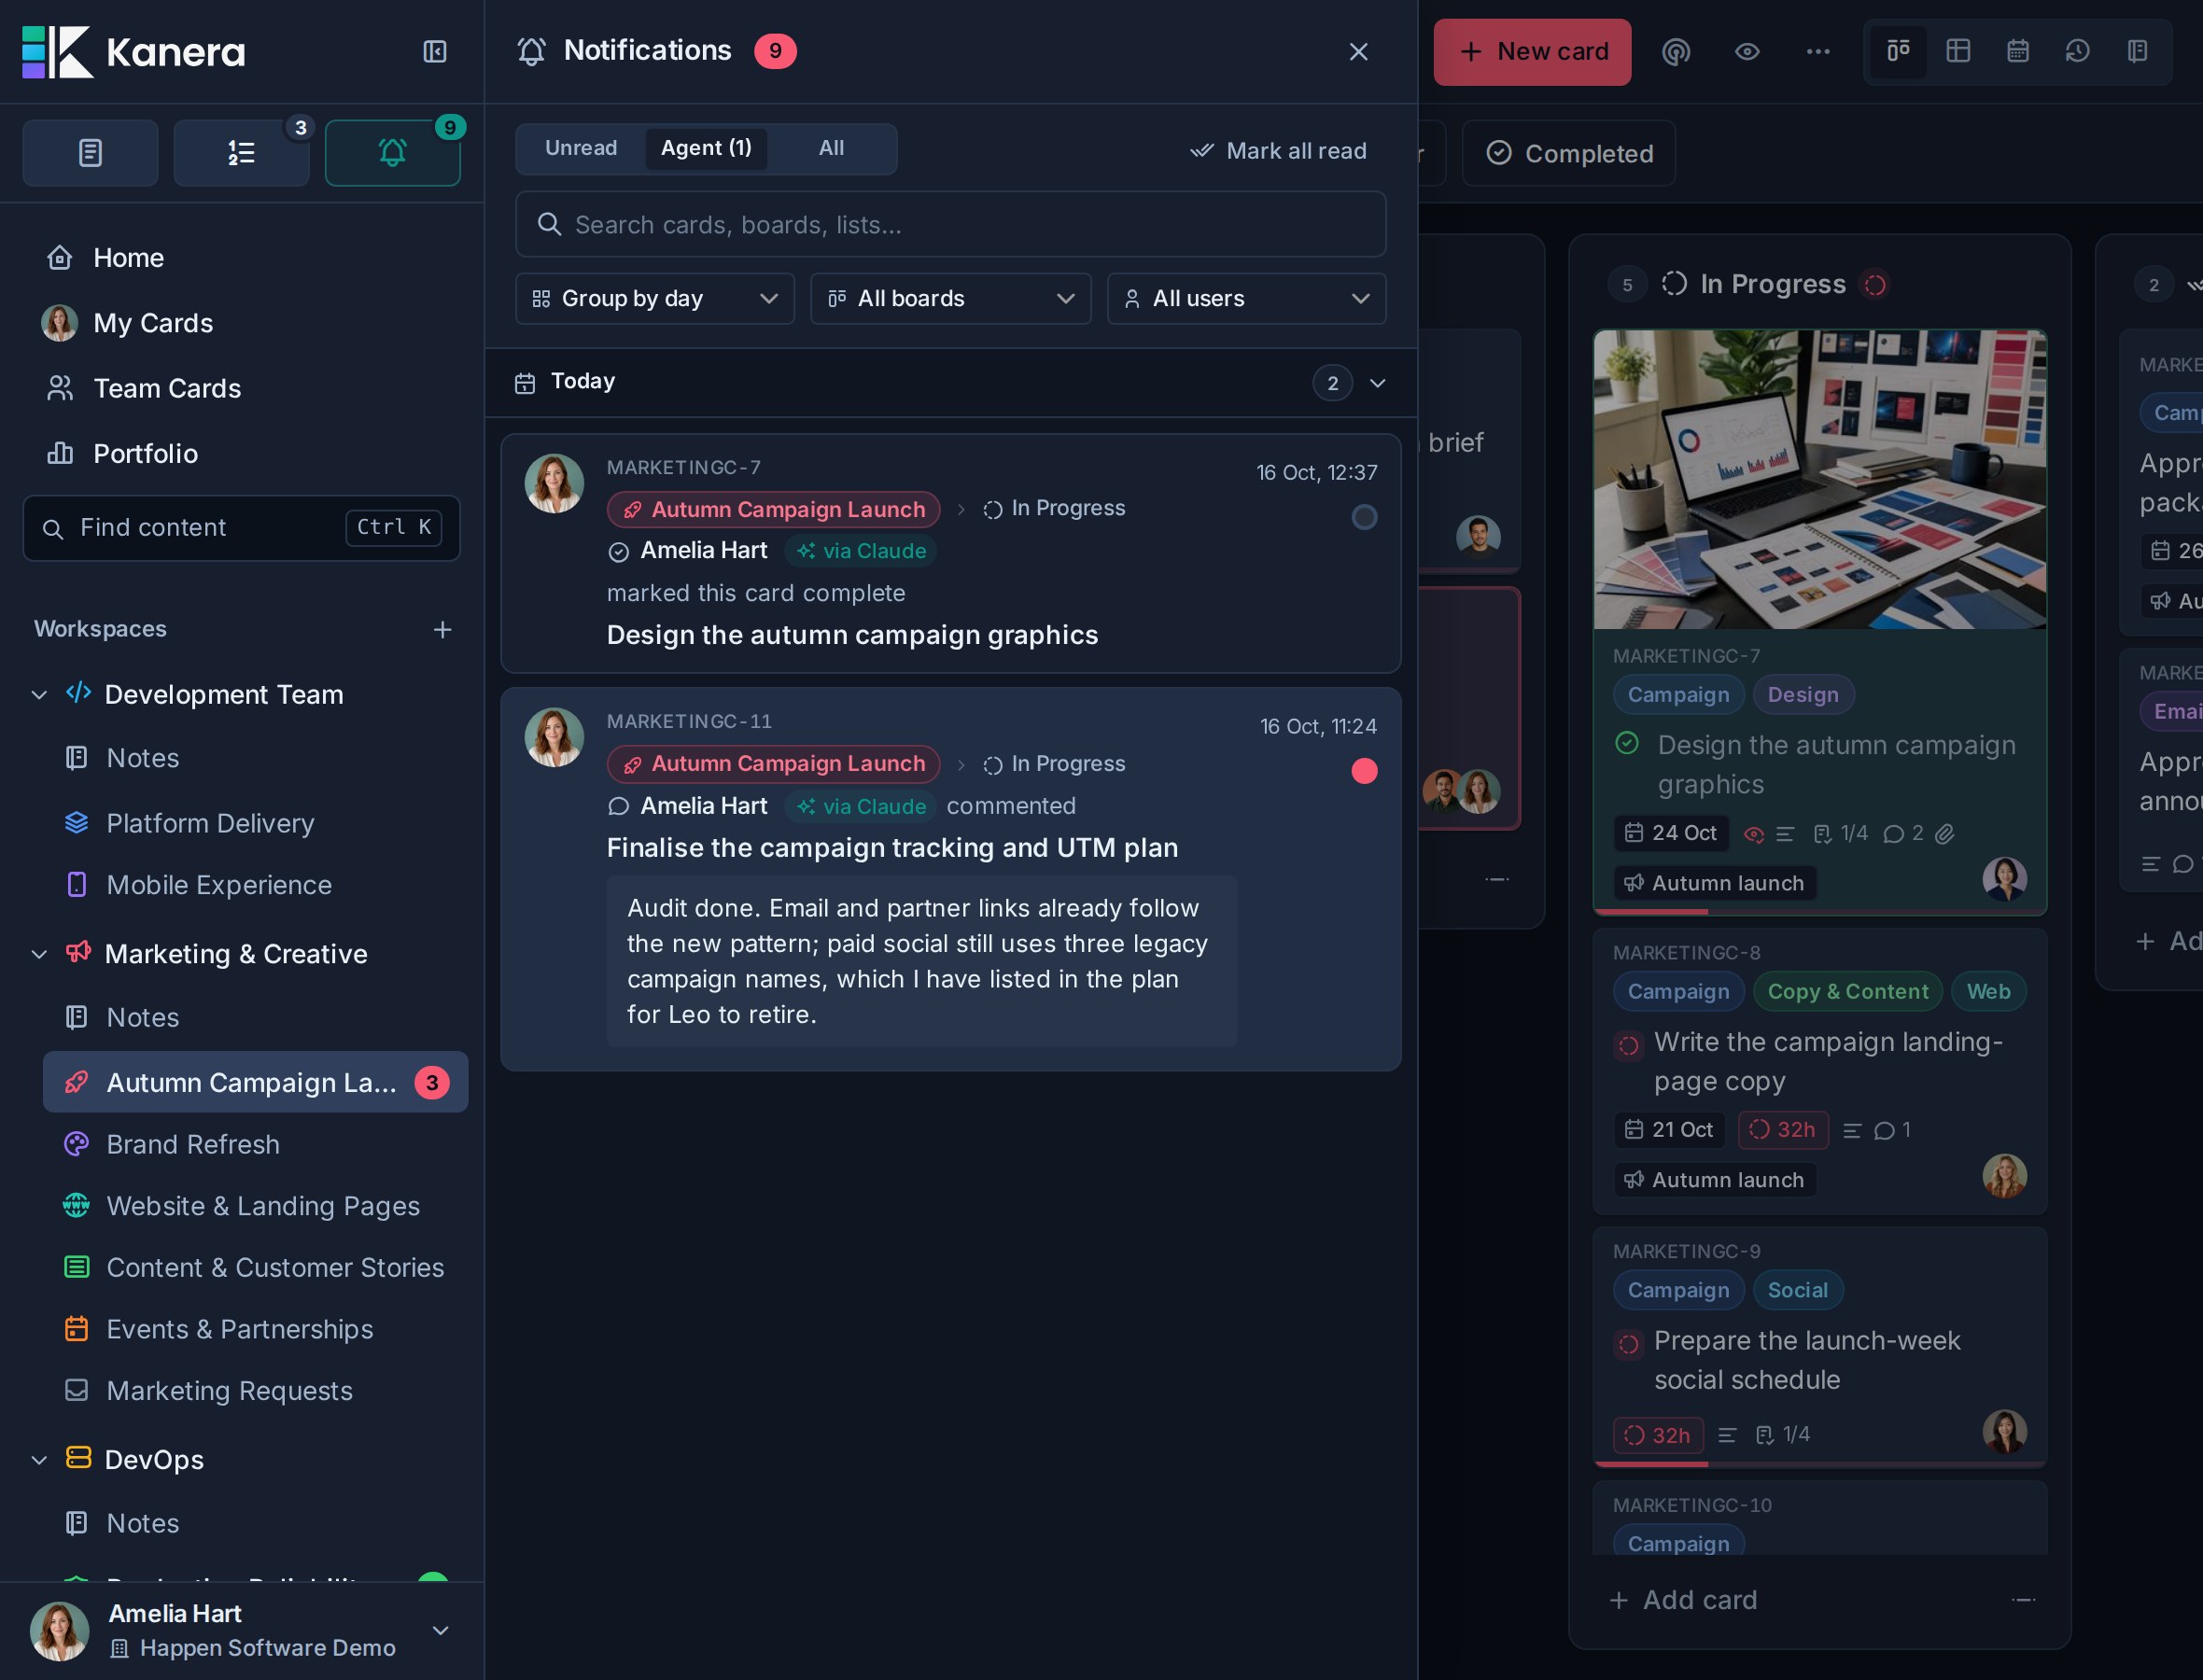This screenshot has height=1680, width=2203.
Task: Collapse the sidebar using the panel icon
Action: tap(434, 51)
